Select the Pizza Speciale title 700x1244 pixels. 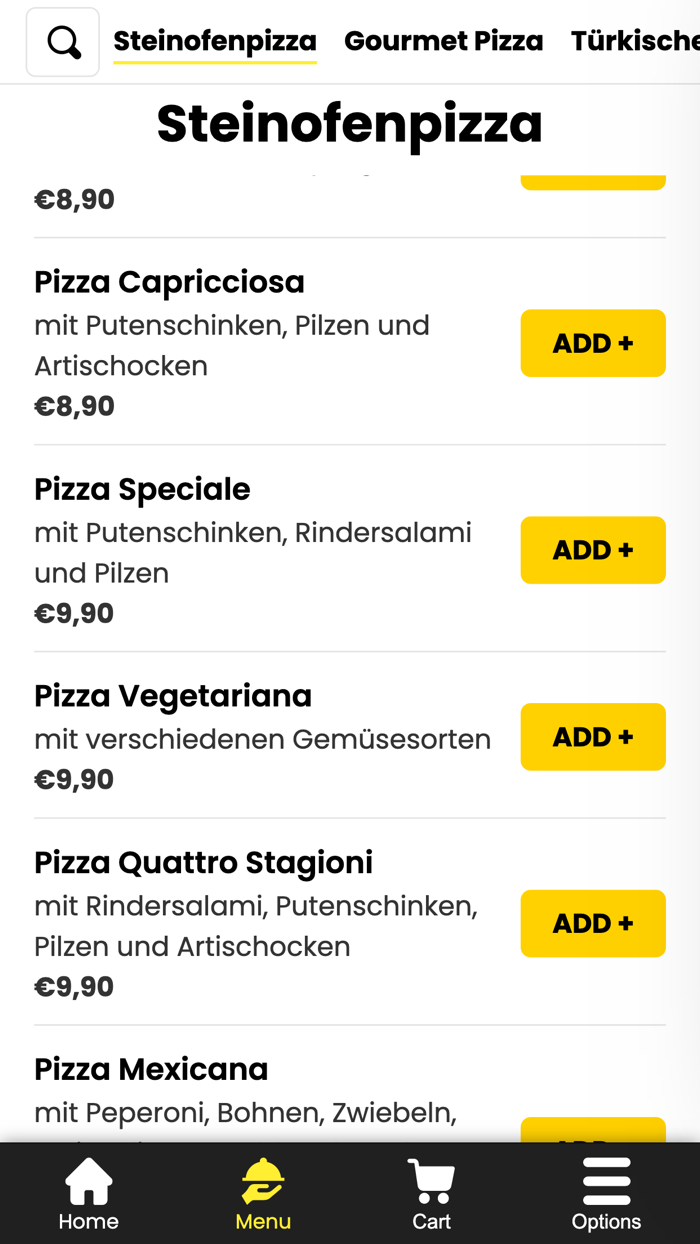pos(142,488)
